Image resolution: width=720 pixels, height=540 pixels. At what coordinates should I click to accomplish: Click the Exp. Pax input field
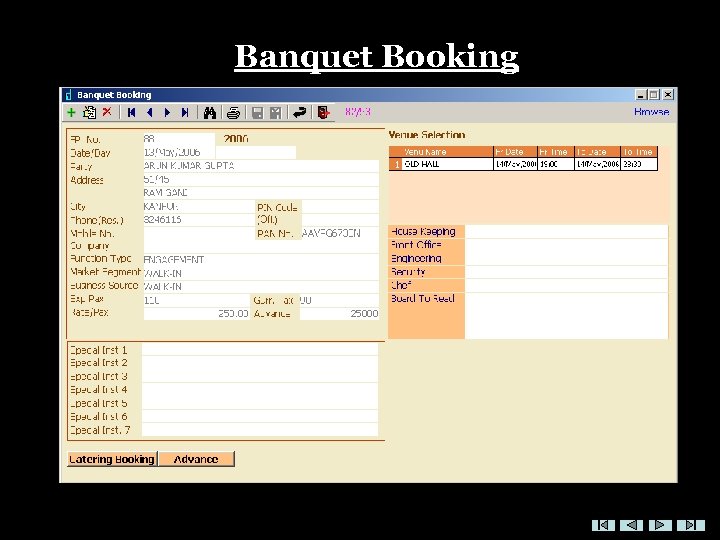(x=197, y=300)
